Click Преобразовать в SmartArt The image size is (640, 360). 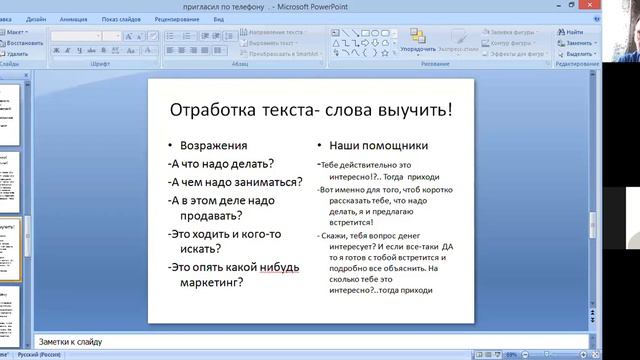(281, 53)
